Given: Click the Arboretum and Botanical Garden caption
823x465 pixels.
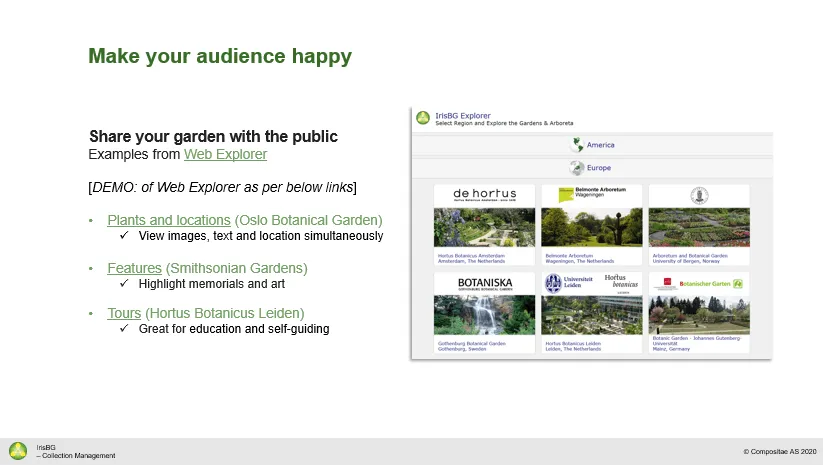Looking at the screenshot, I should (690, 258).
